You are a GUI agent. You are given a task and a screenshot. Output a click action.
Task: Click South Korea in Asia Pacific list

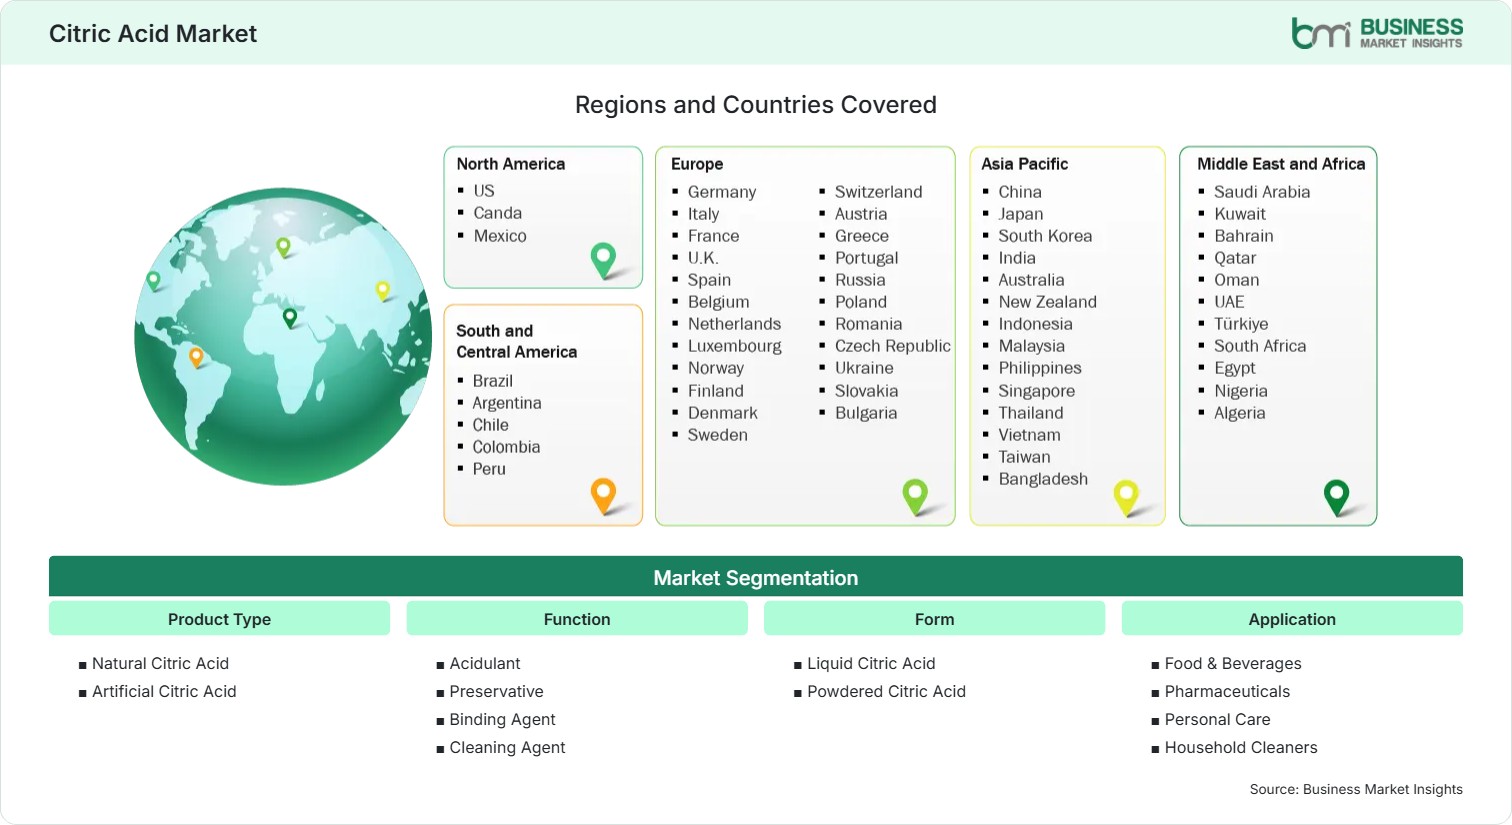tap(1045, 236)
